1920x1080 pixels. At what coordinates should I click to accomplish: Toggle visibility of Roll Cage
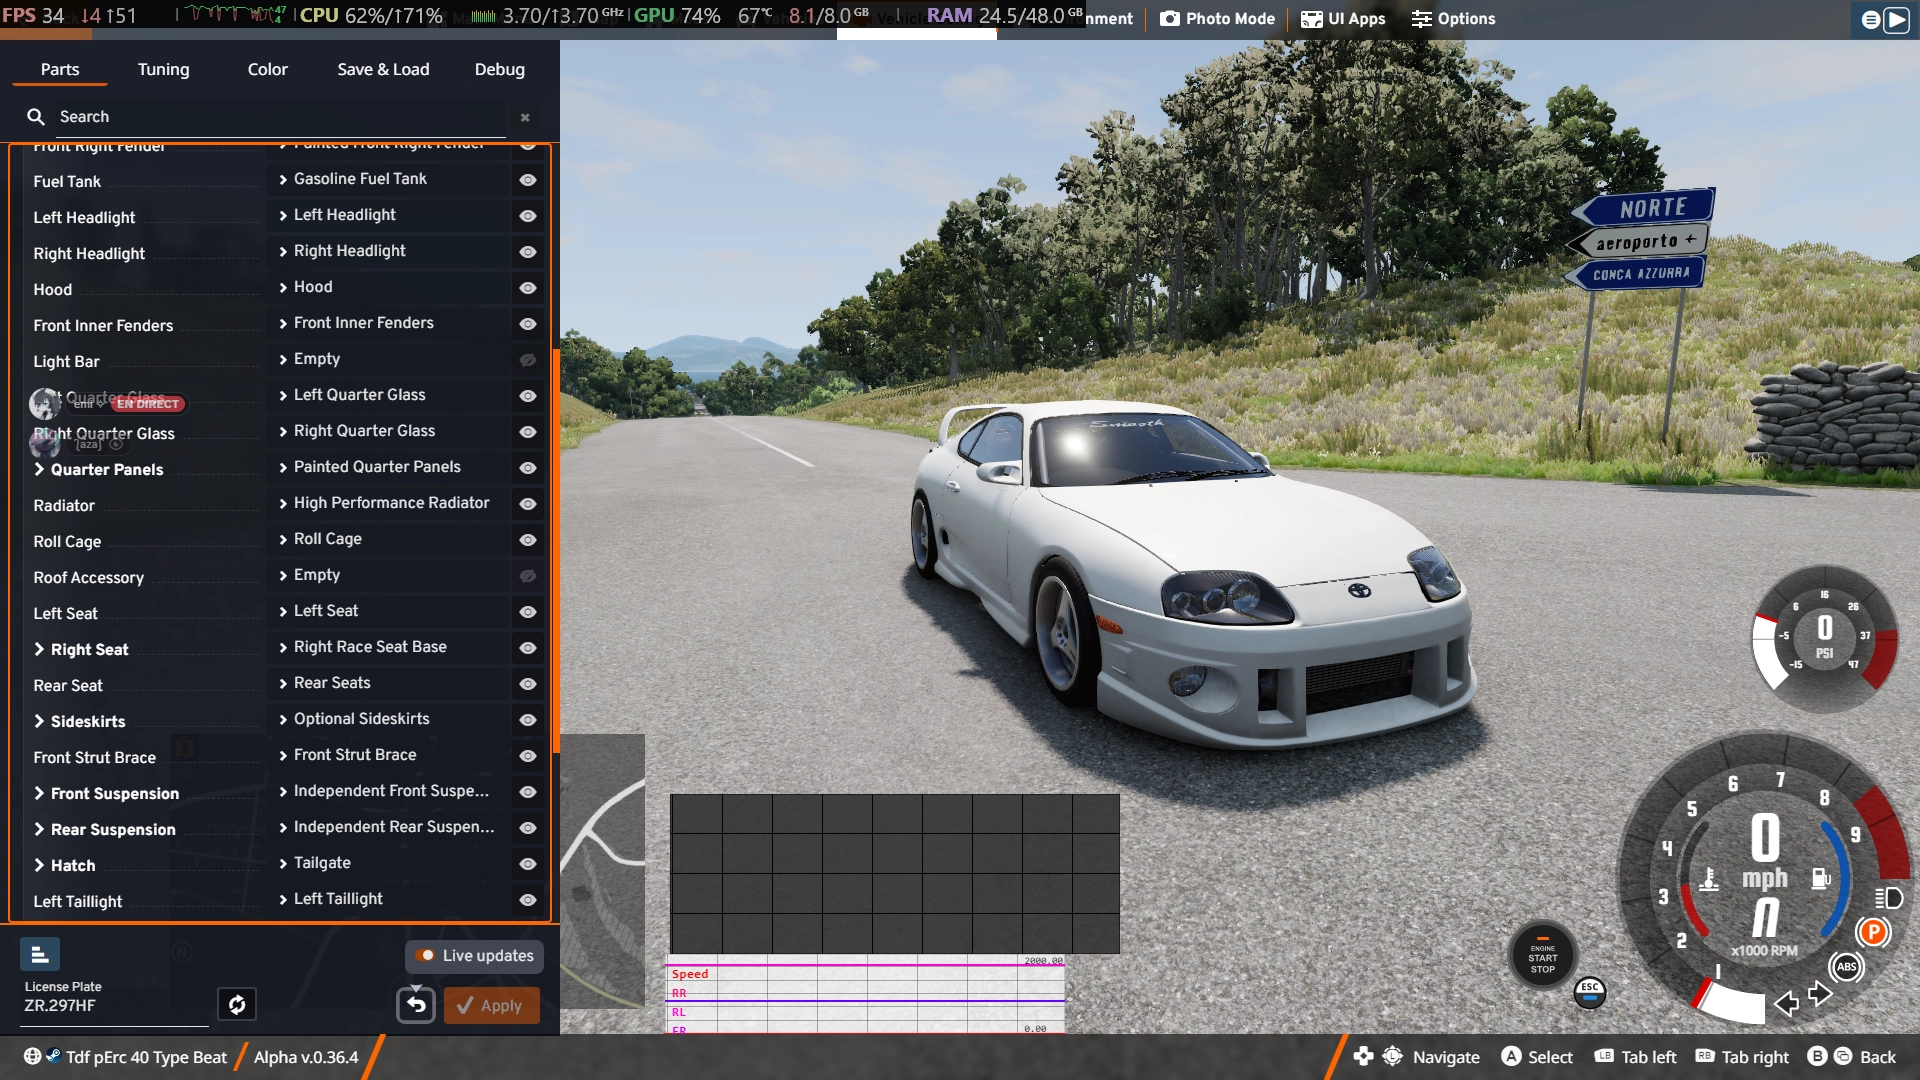tap(528, 540)
